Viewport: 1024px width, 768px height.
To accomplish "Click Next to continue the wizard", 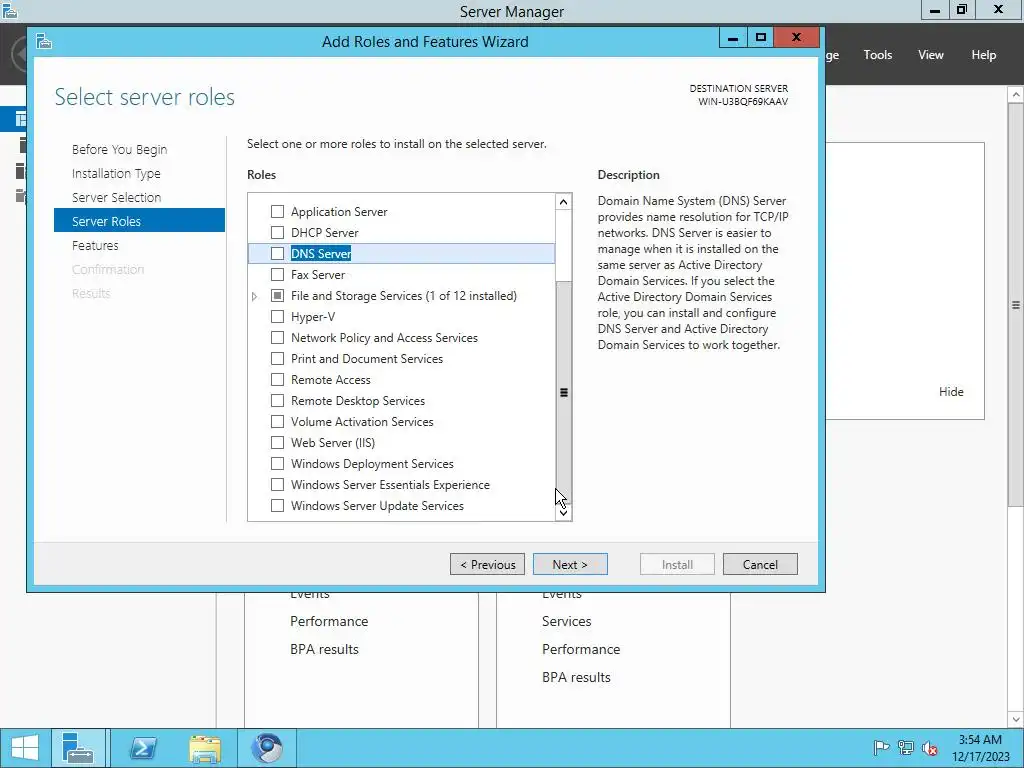I will [x=570, y=564].
